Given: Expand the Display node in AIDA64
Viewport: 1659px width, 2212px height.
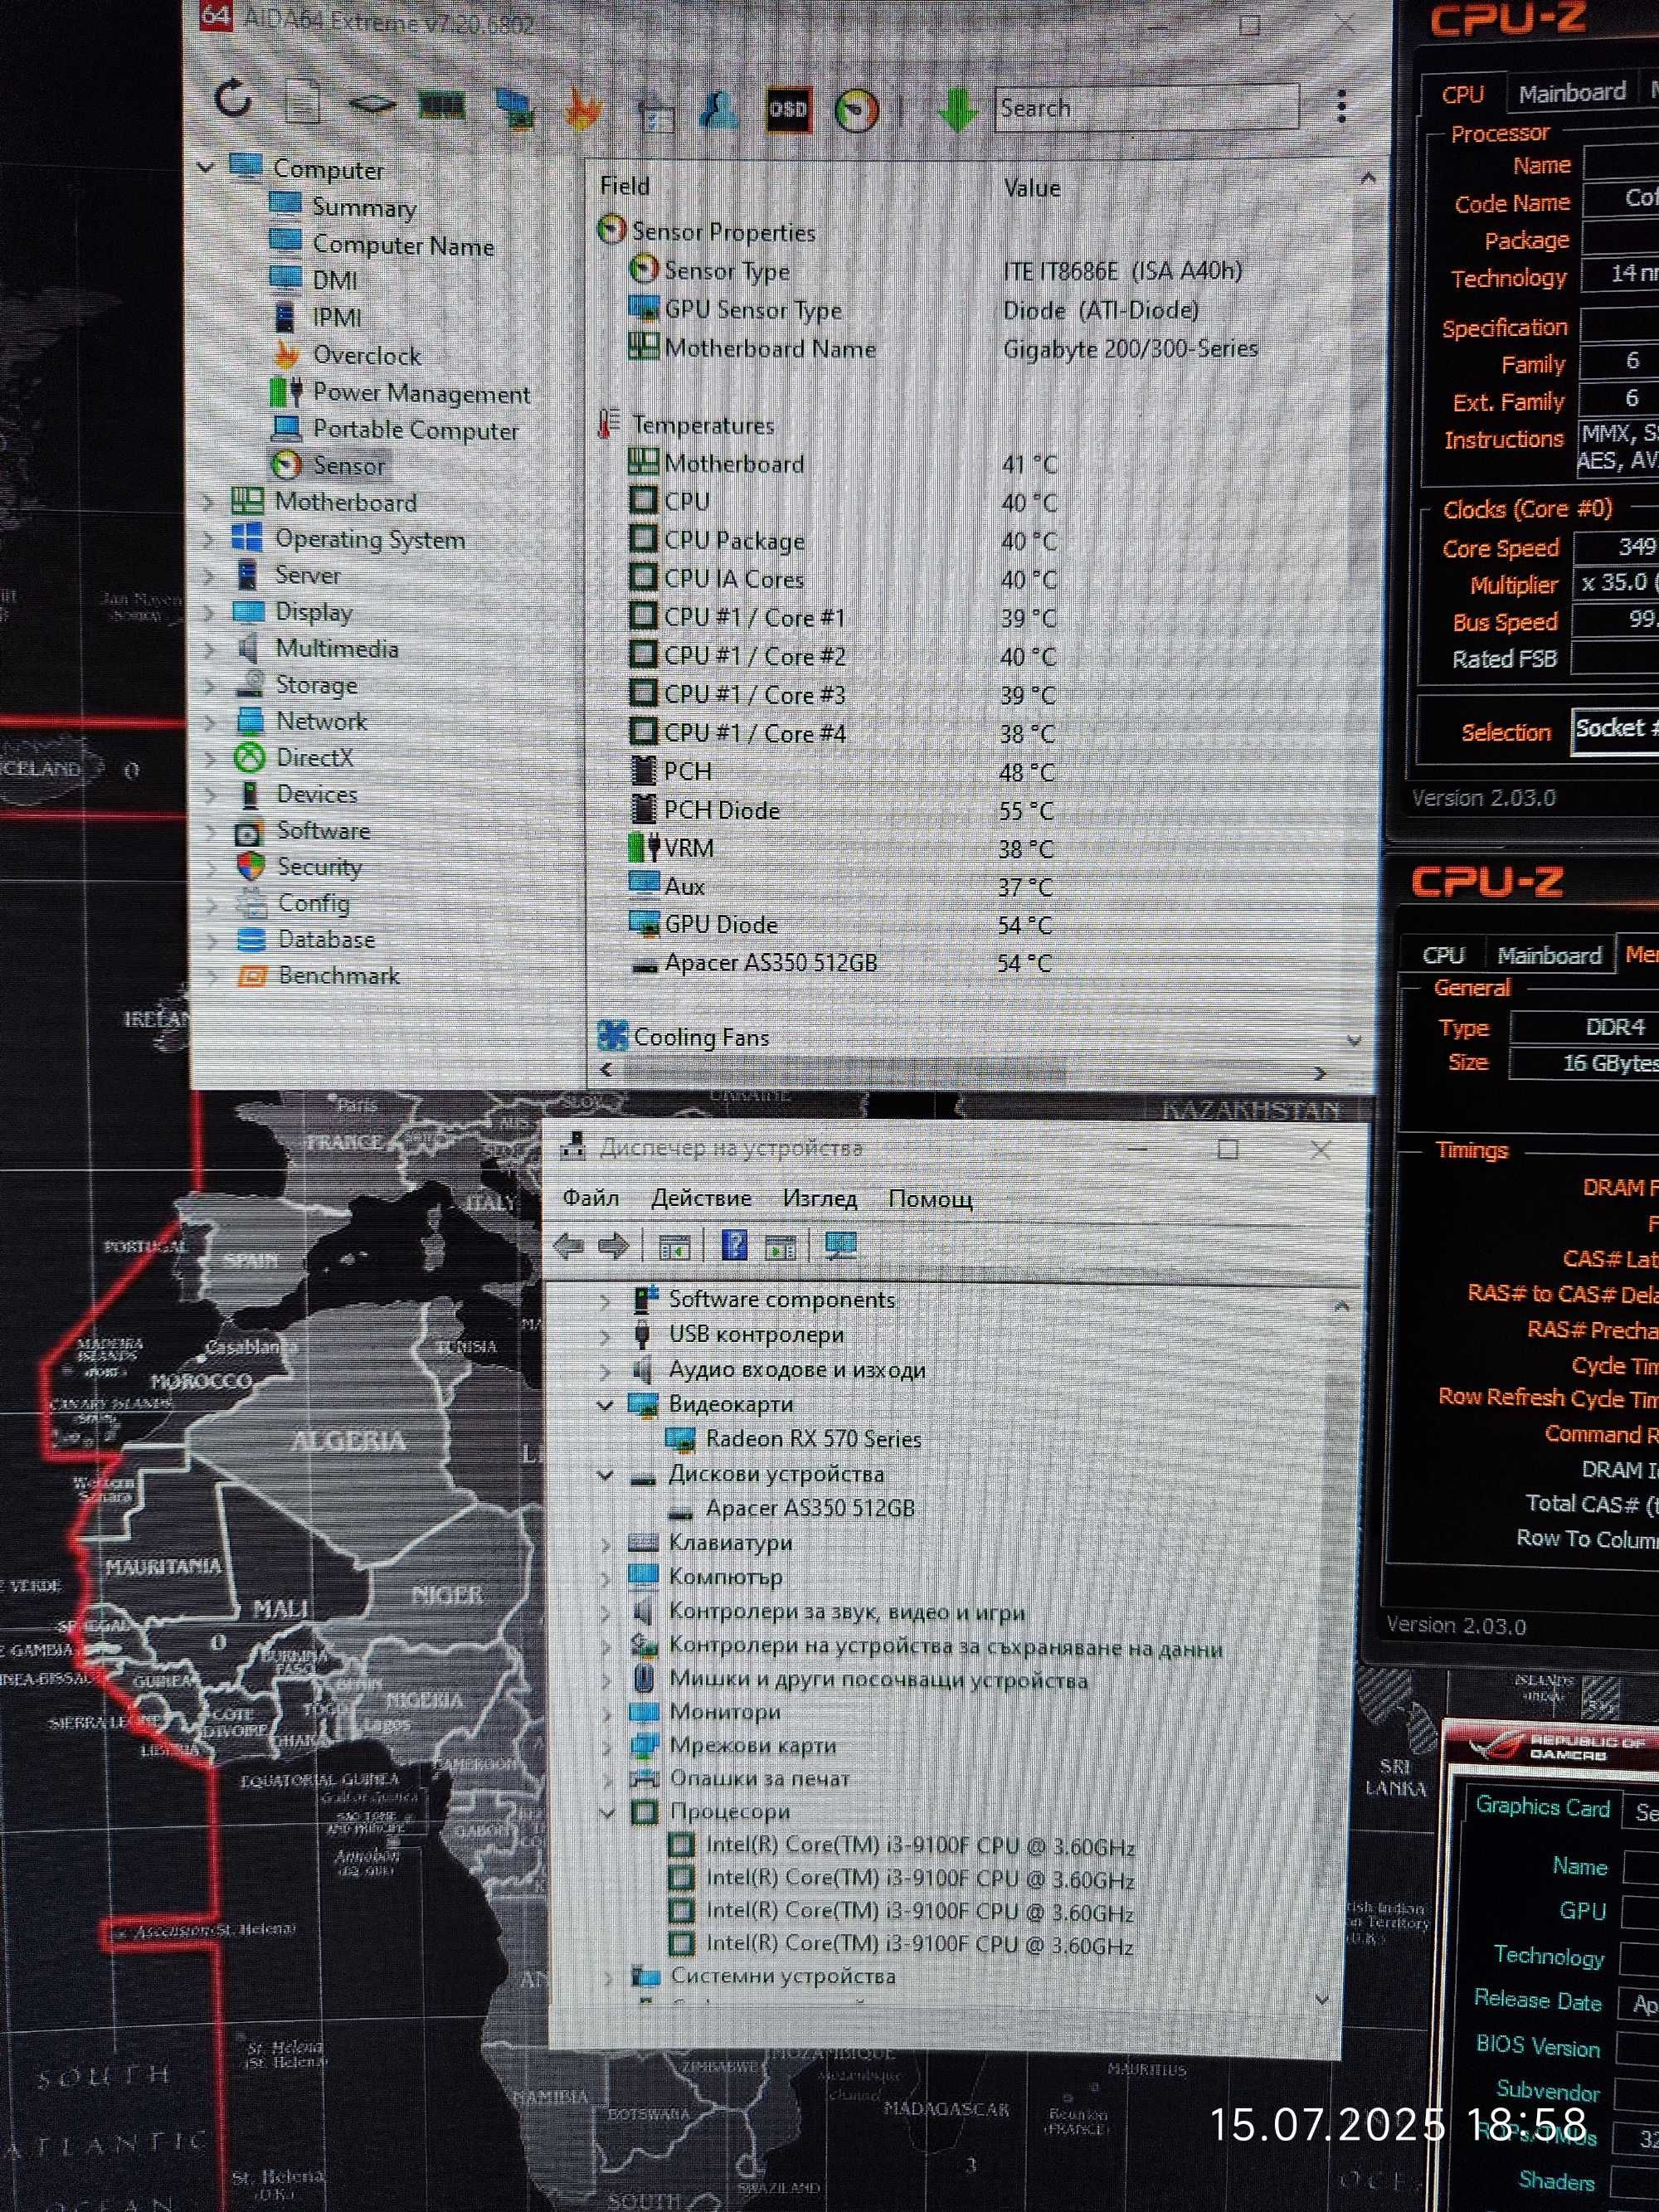Looking at the screenshot, I should (x=210, y=612).
